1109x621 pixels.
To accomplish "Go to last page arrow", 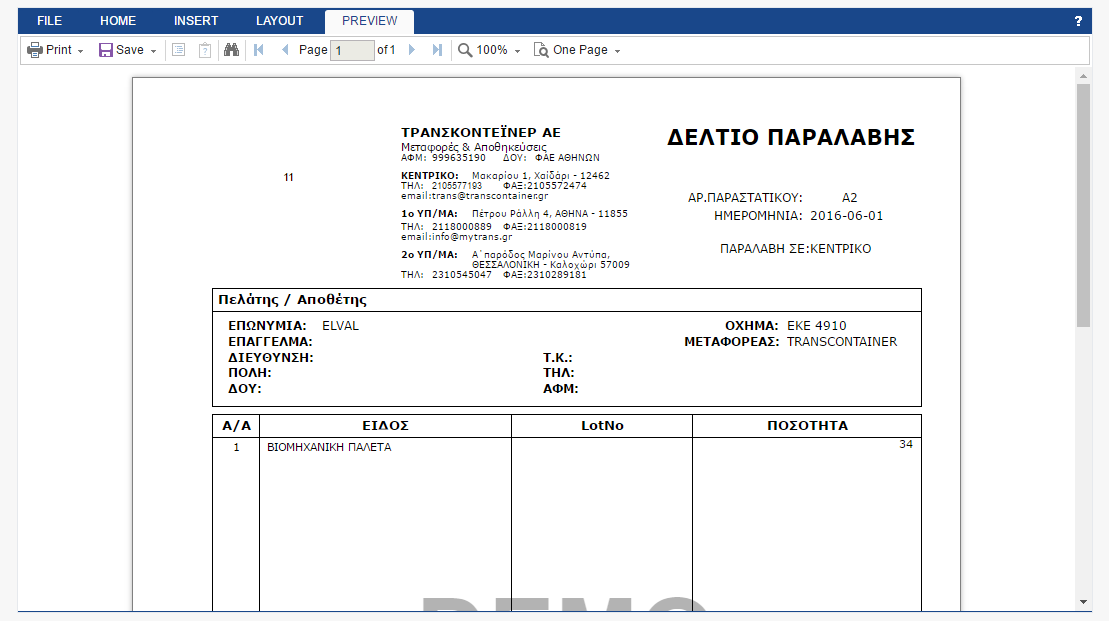I will point(437,50).
